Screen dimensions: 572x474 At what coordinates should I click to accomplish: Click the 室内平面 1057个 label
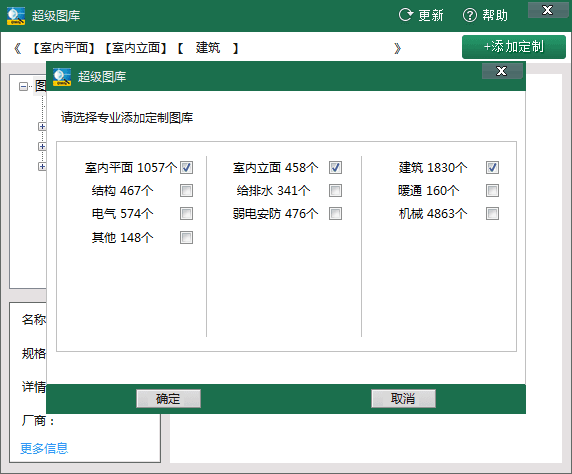(131, 168)
